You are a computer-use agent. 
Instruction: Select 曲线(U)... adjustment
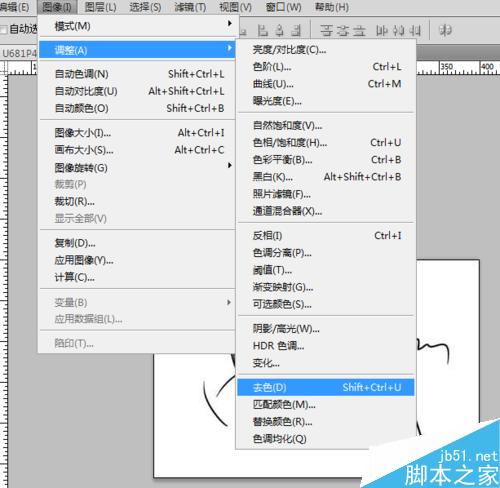point(326,84)
